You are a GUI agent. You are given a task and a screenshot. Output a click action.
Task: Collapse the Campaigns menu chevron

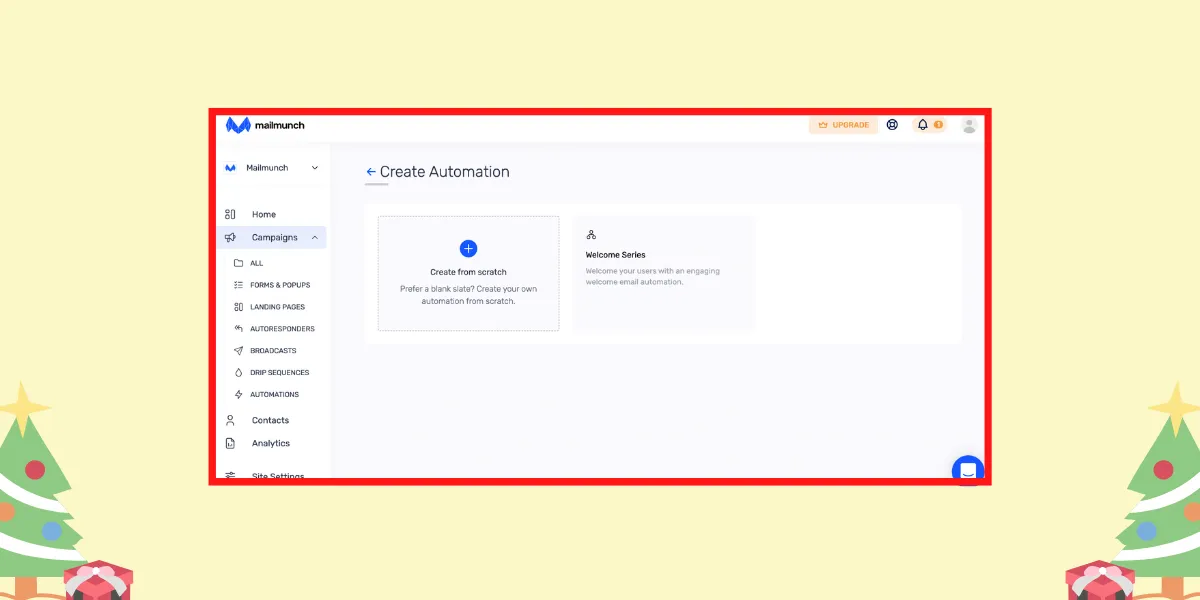315,237
